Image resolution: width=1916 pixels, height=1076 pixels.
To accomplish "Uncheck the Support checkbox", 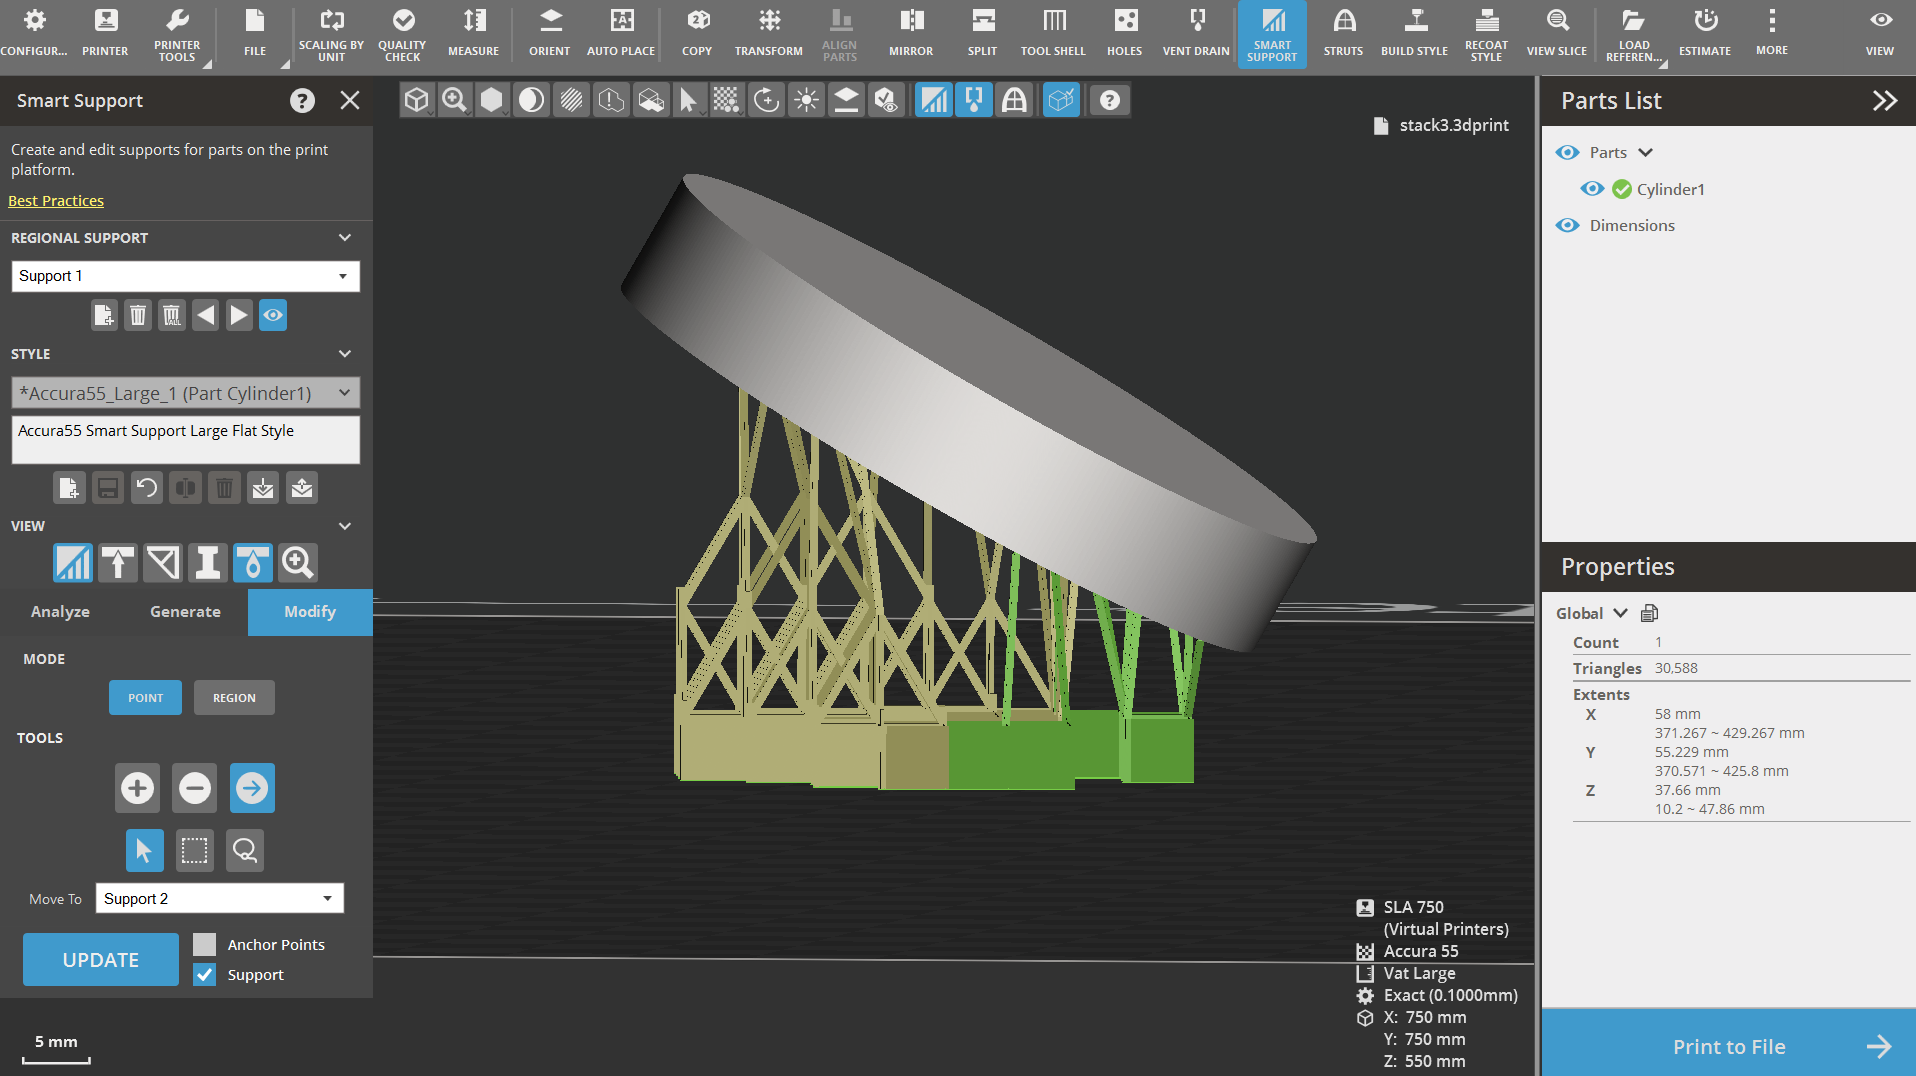I will [205, 974].
